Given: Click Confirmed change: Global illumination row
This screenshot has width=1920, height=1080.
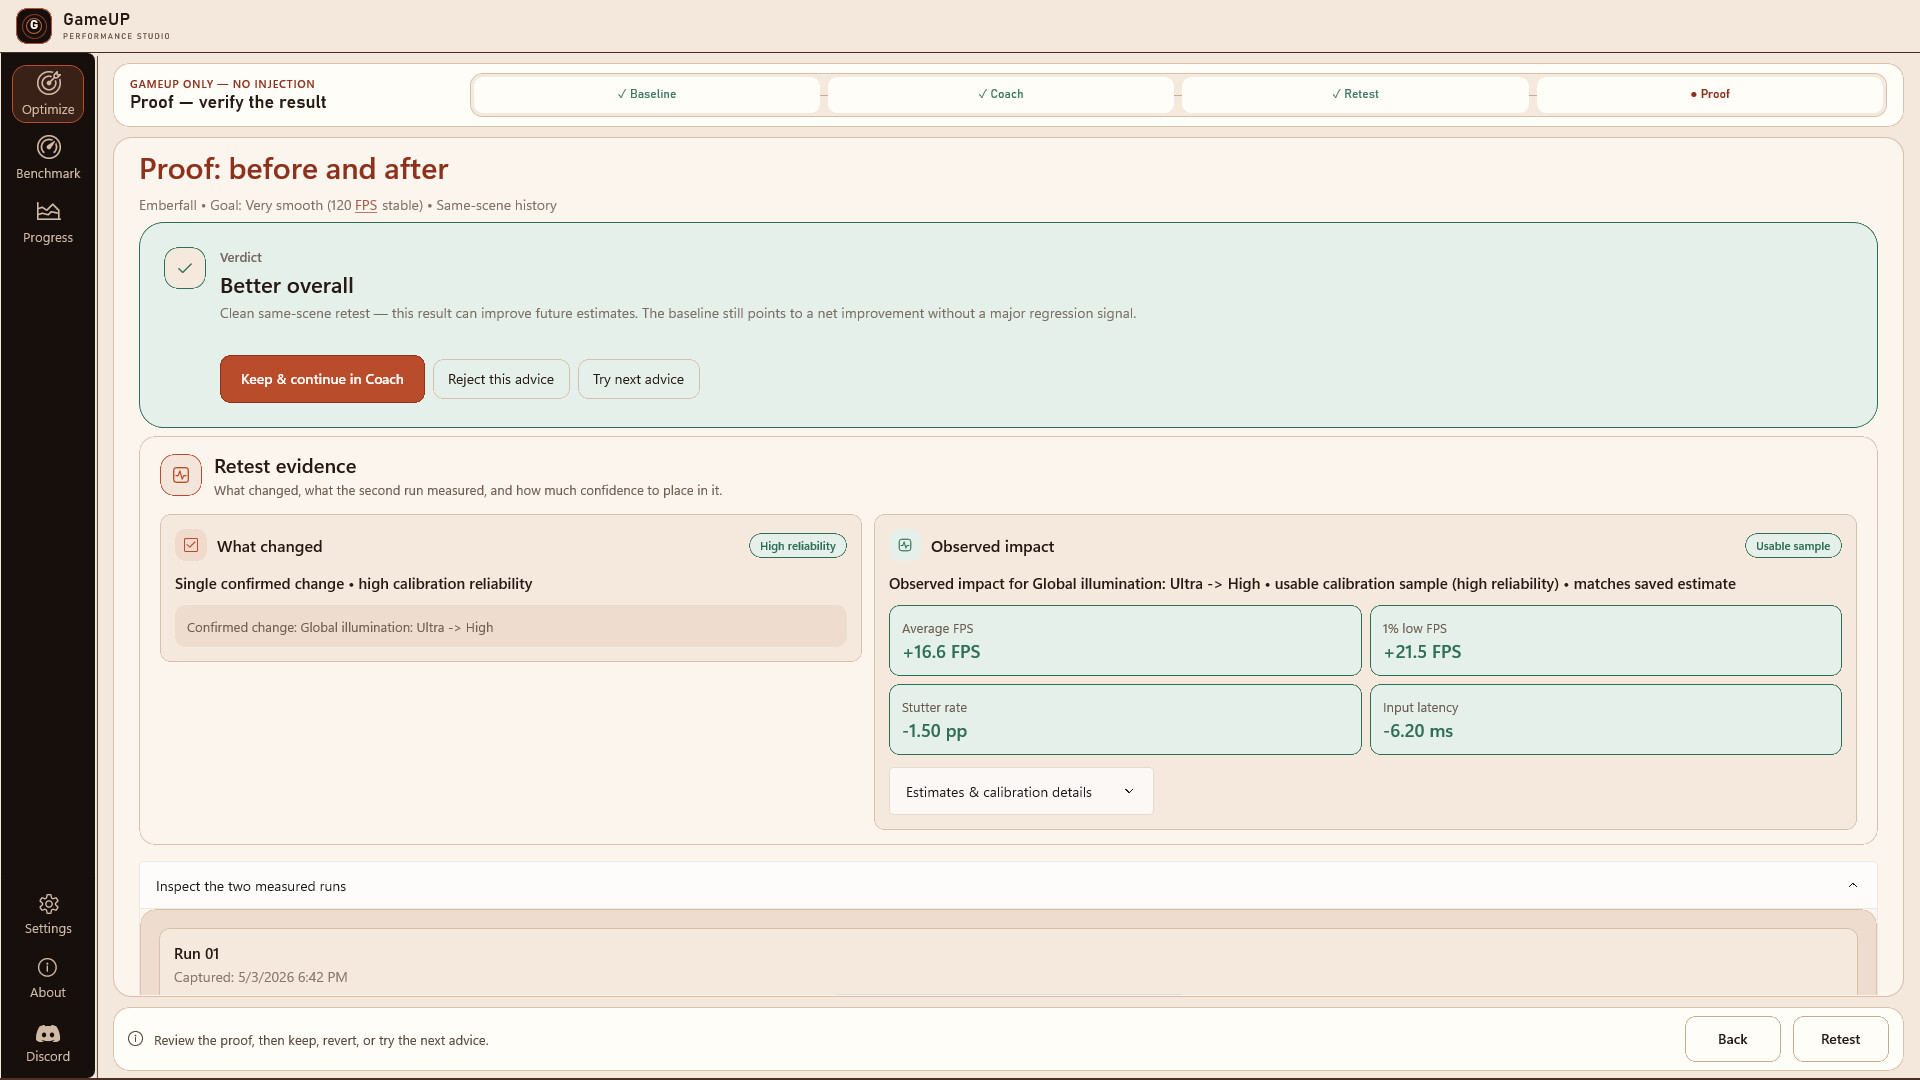Looking at the screenshot, I should 510,627.
